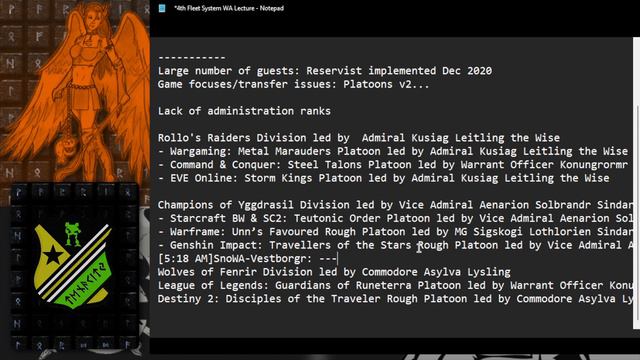Click the line 'Champions of Yggdrasil Division led by'
640x360 pixels.
click(395, 205)
